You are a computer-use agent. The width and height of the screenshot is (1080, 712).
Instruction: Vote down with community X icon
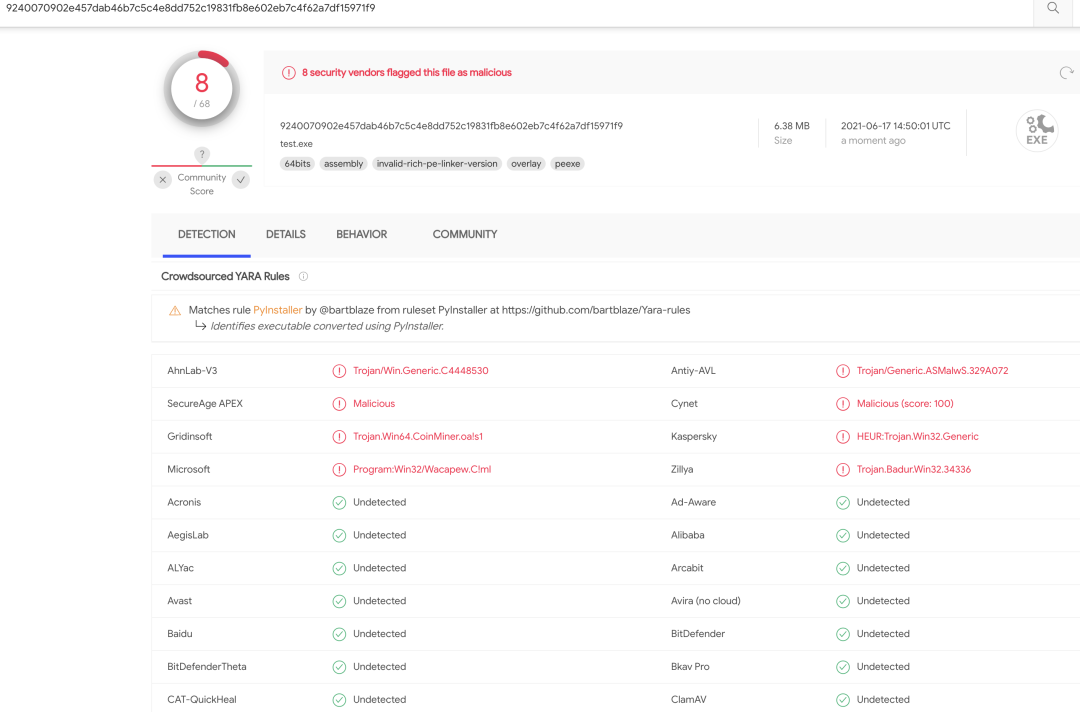163,180
